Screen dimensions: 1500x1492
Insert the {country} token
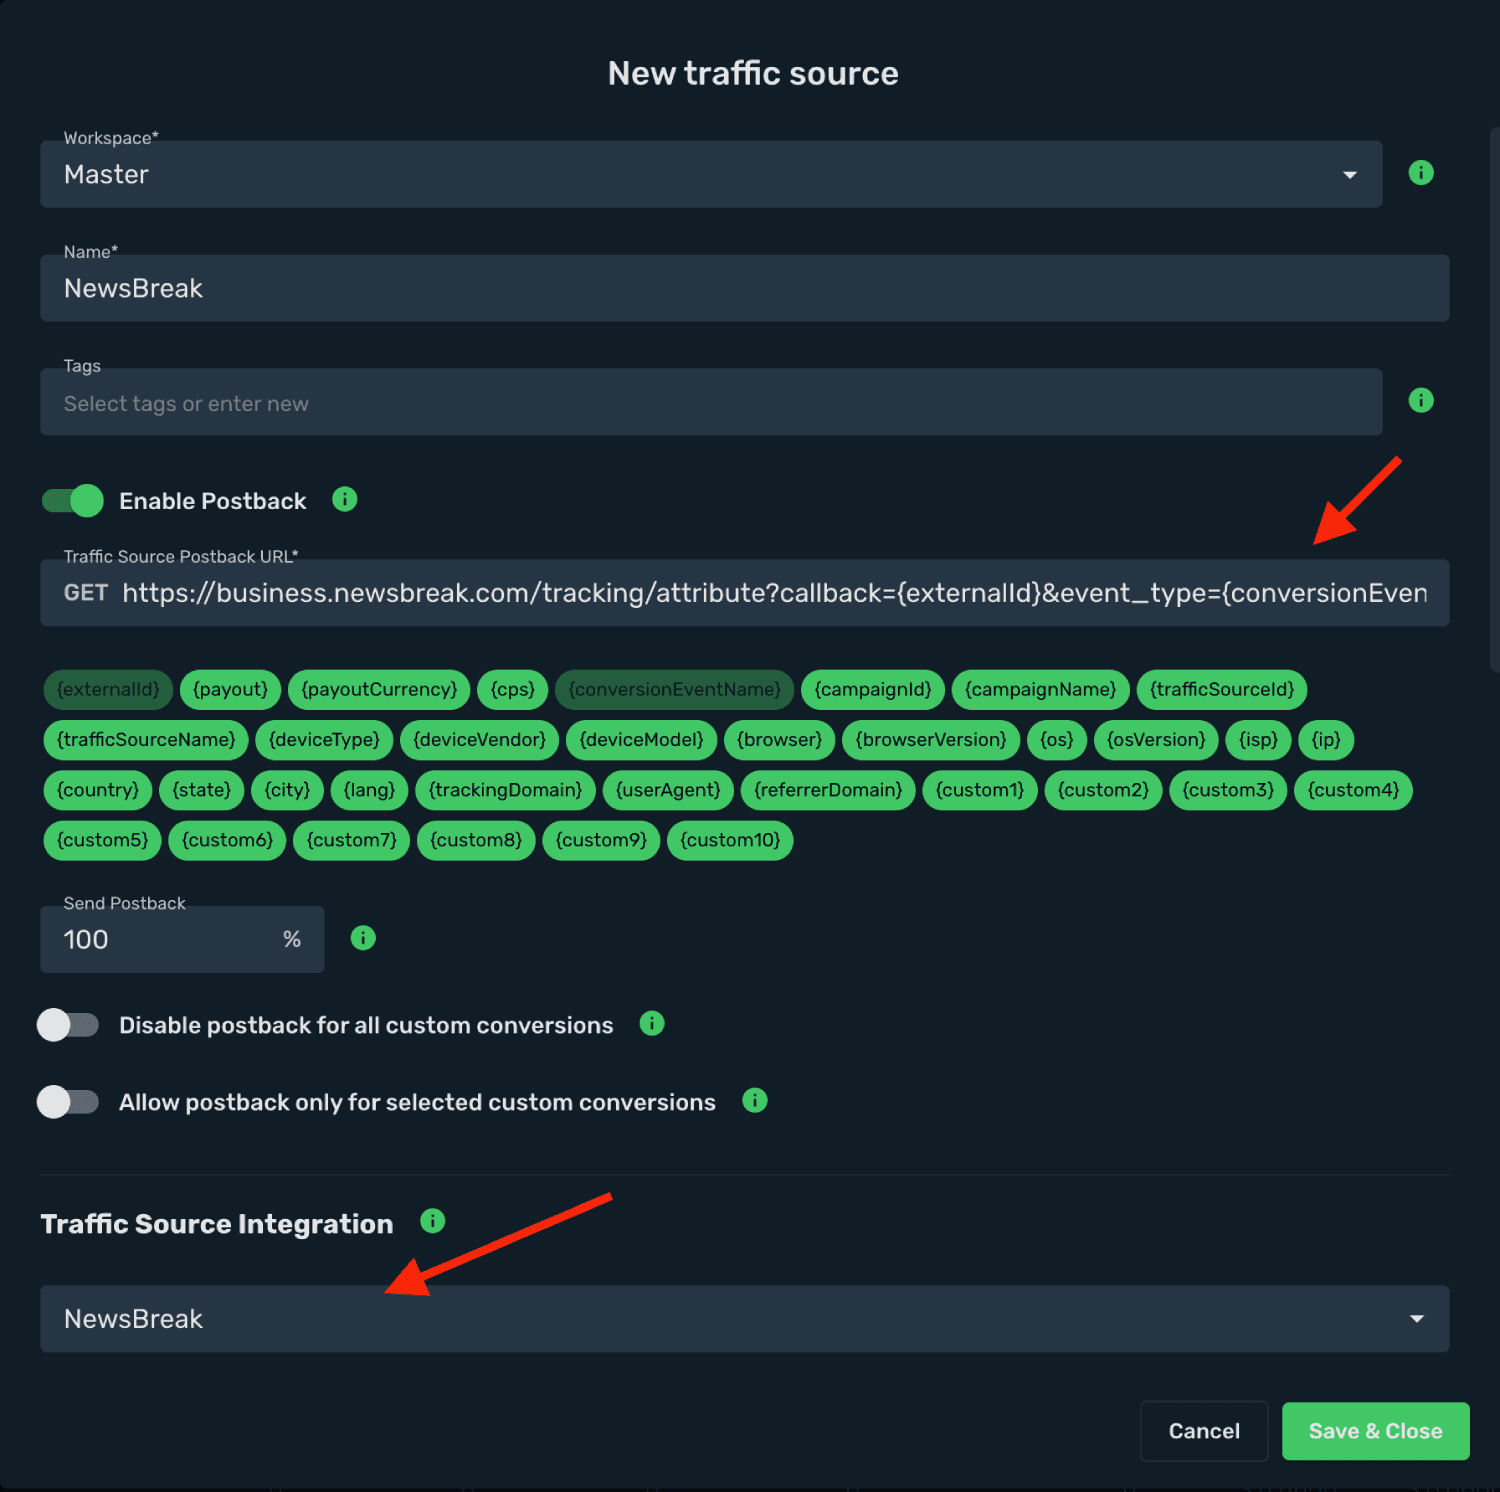(x=98, y=790)
